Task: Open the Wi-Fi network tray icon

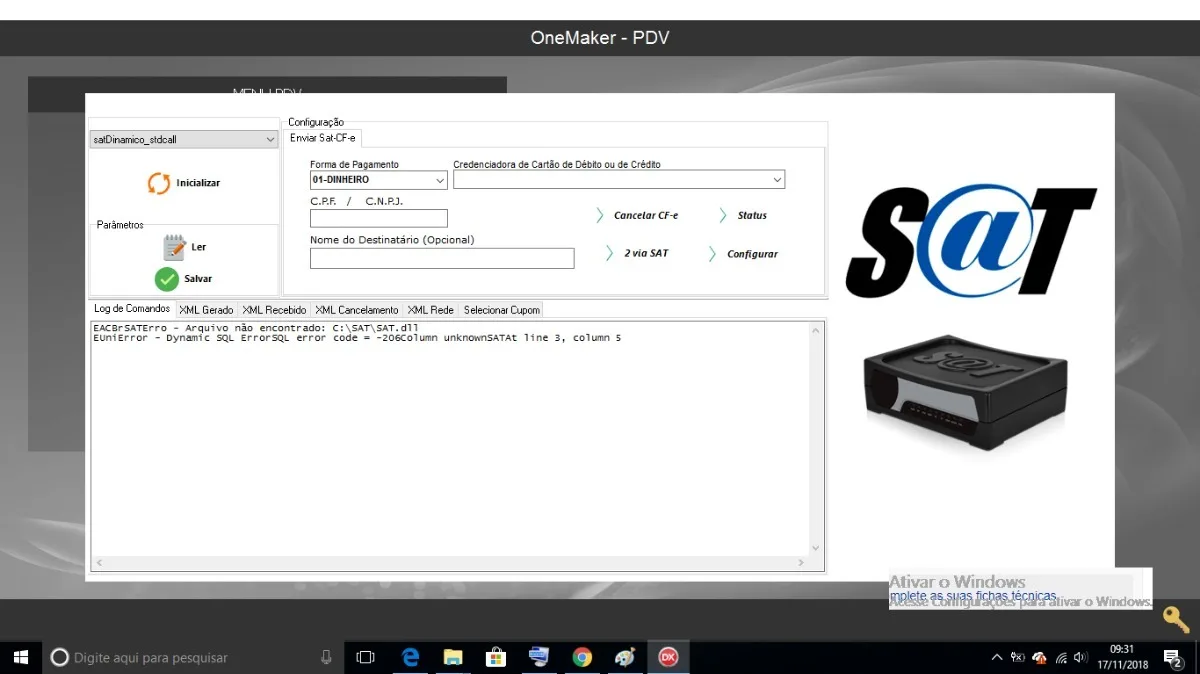Action: point(1060,657)
